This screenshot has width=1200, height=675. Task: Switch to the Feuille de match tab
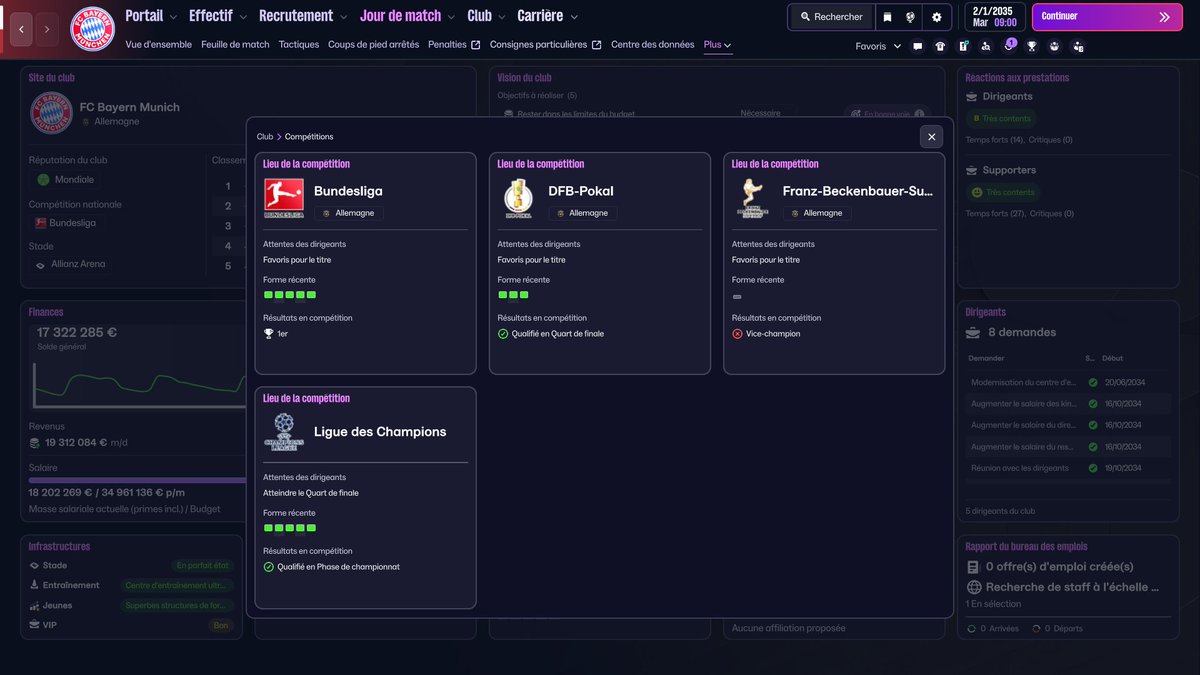(235, 45)
